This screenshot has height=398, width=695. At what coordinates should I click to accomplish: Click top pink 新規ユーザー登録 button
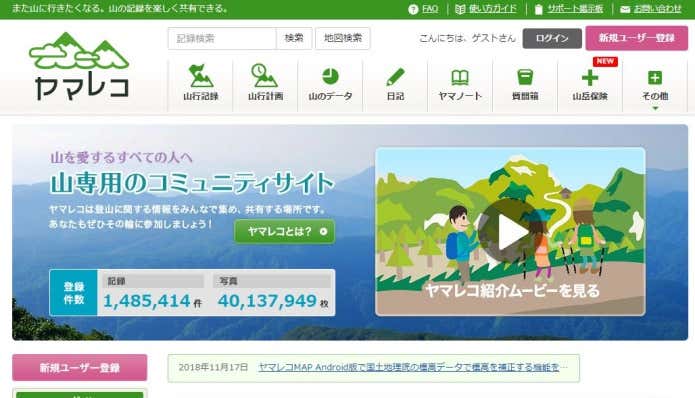click(636, 38)
